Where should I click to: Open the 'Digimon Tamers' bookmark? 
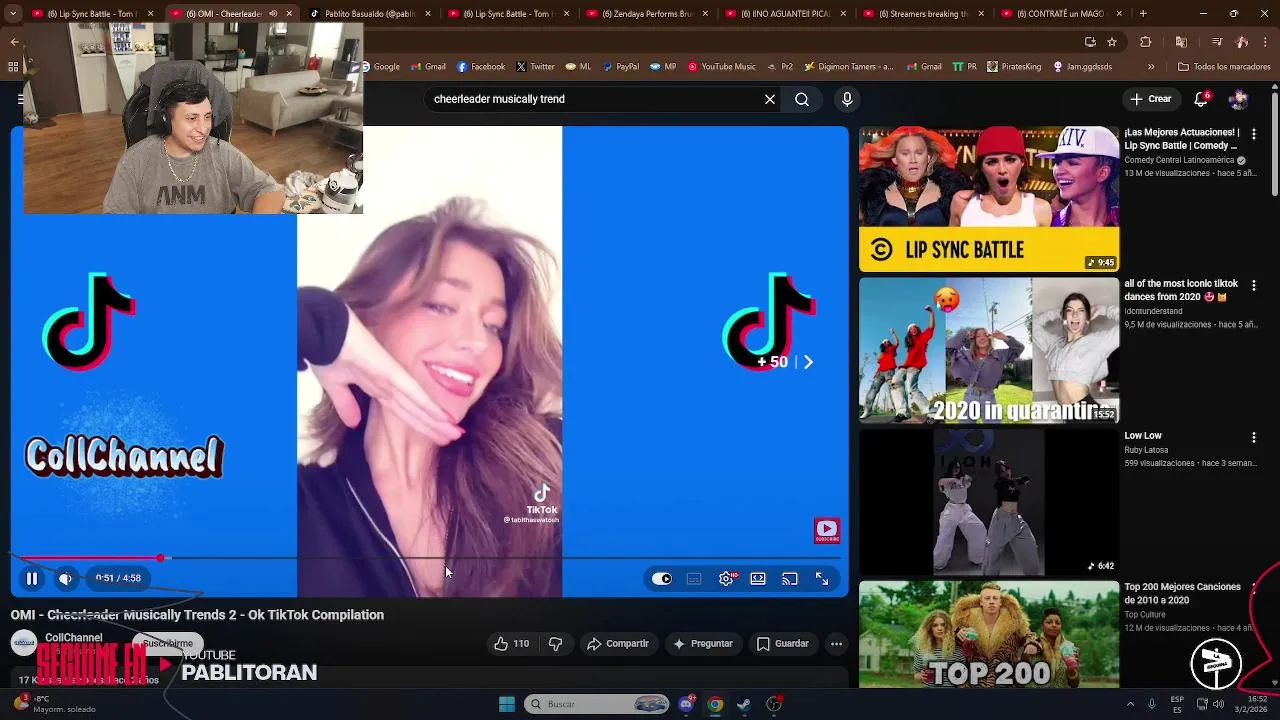[x=848, y=67]
